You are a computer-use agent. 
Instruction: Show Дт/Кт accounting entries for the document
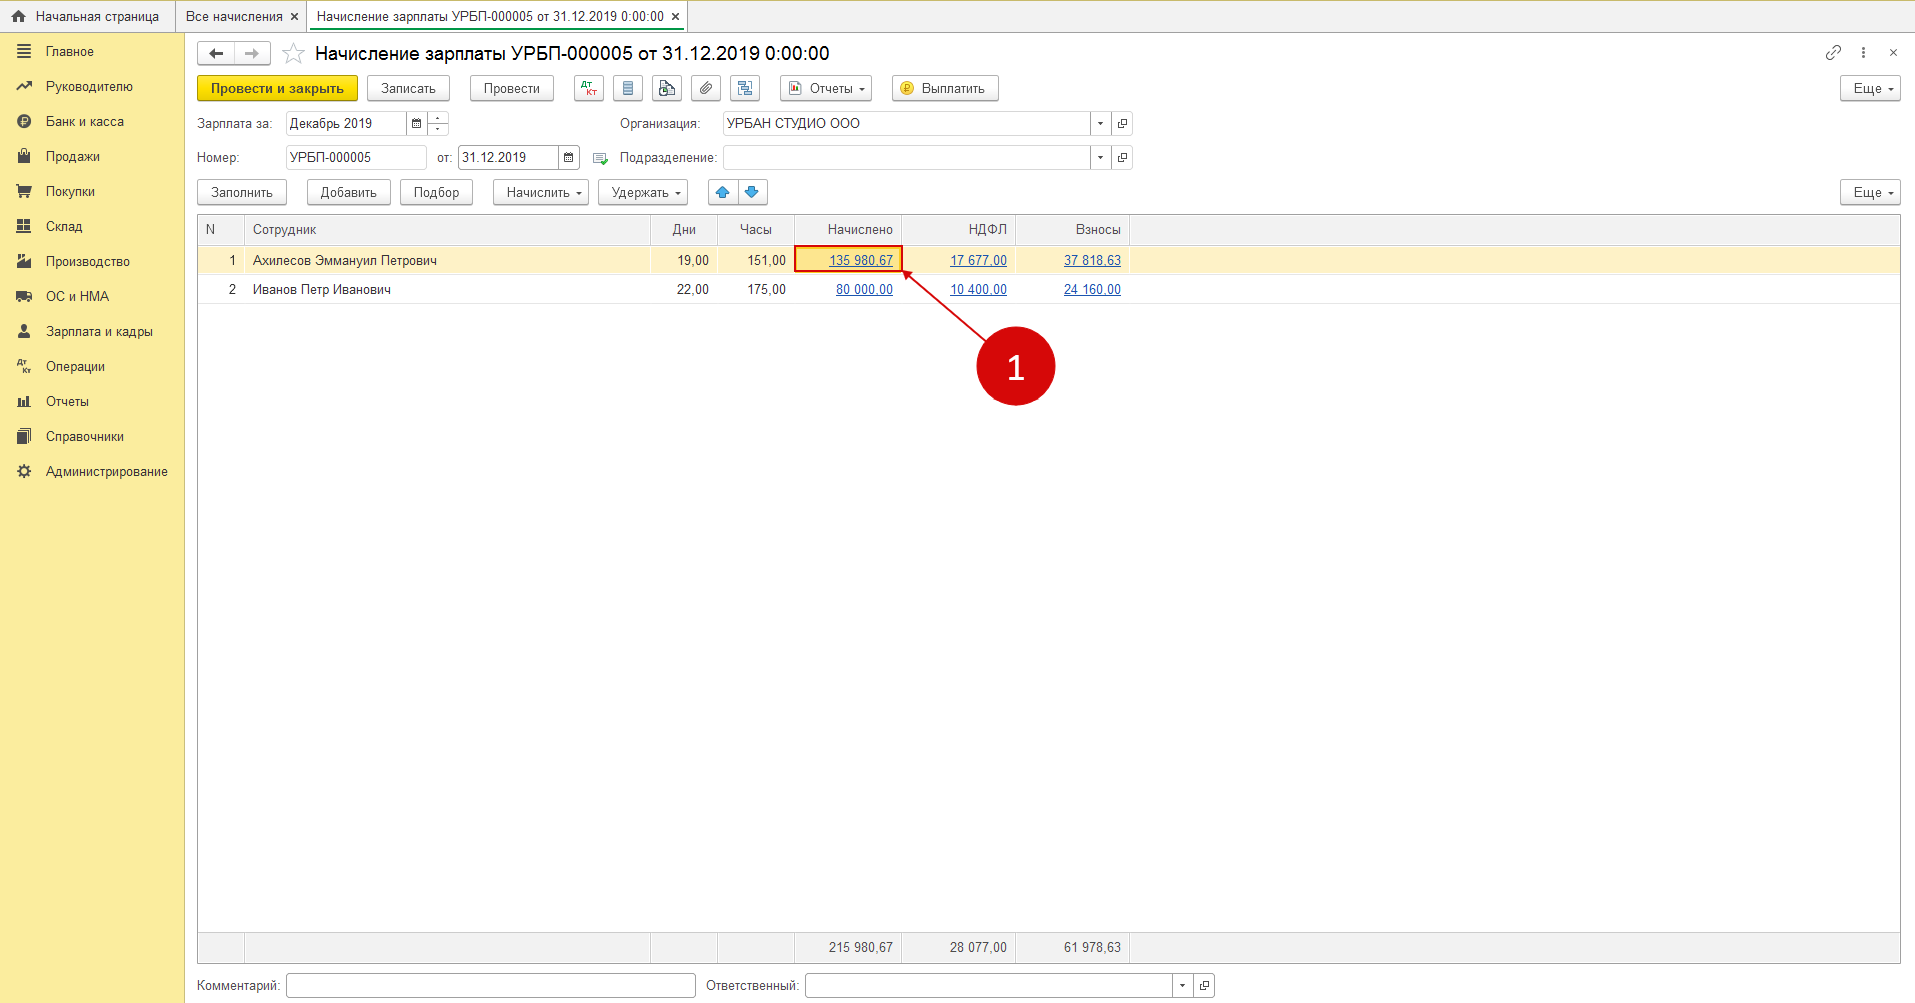tap(589, 89)
